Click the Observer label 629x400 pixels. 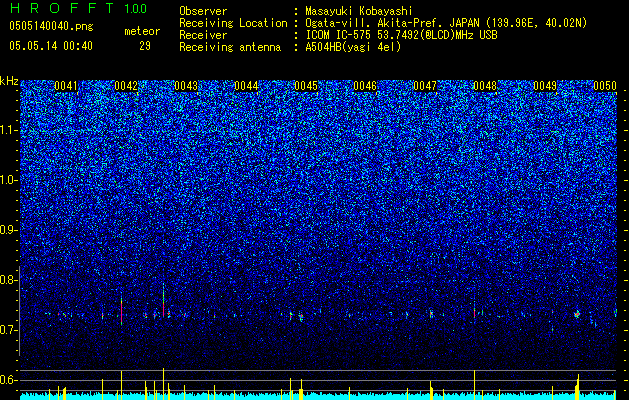[x=203, y=11]
